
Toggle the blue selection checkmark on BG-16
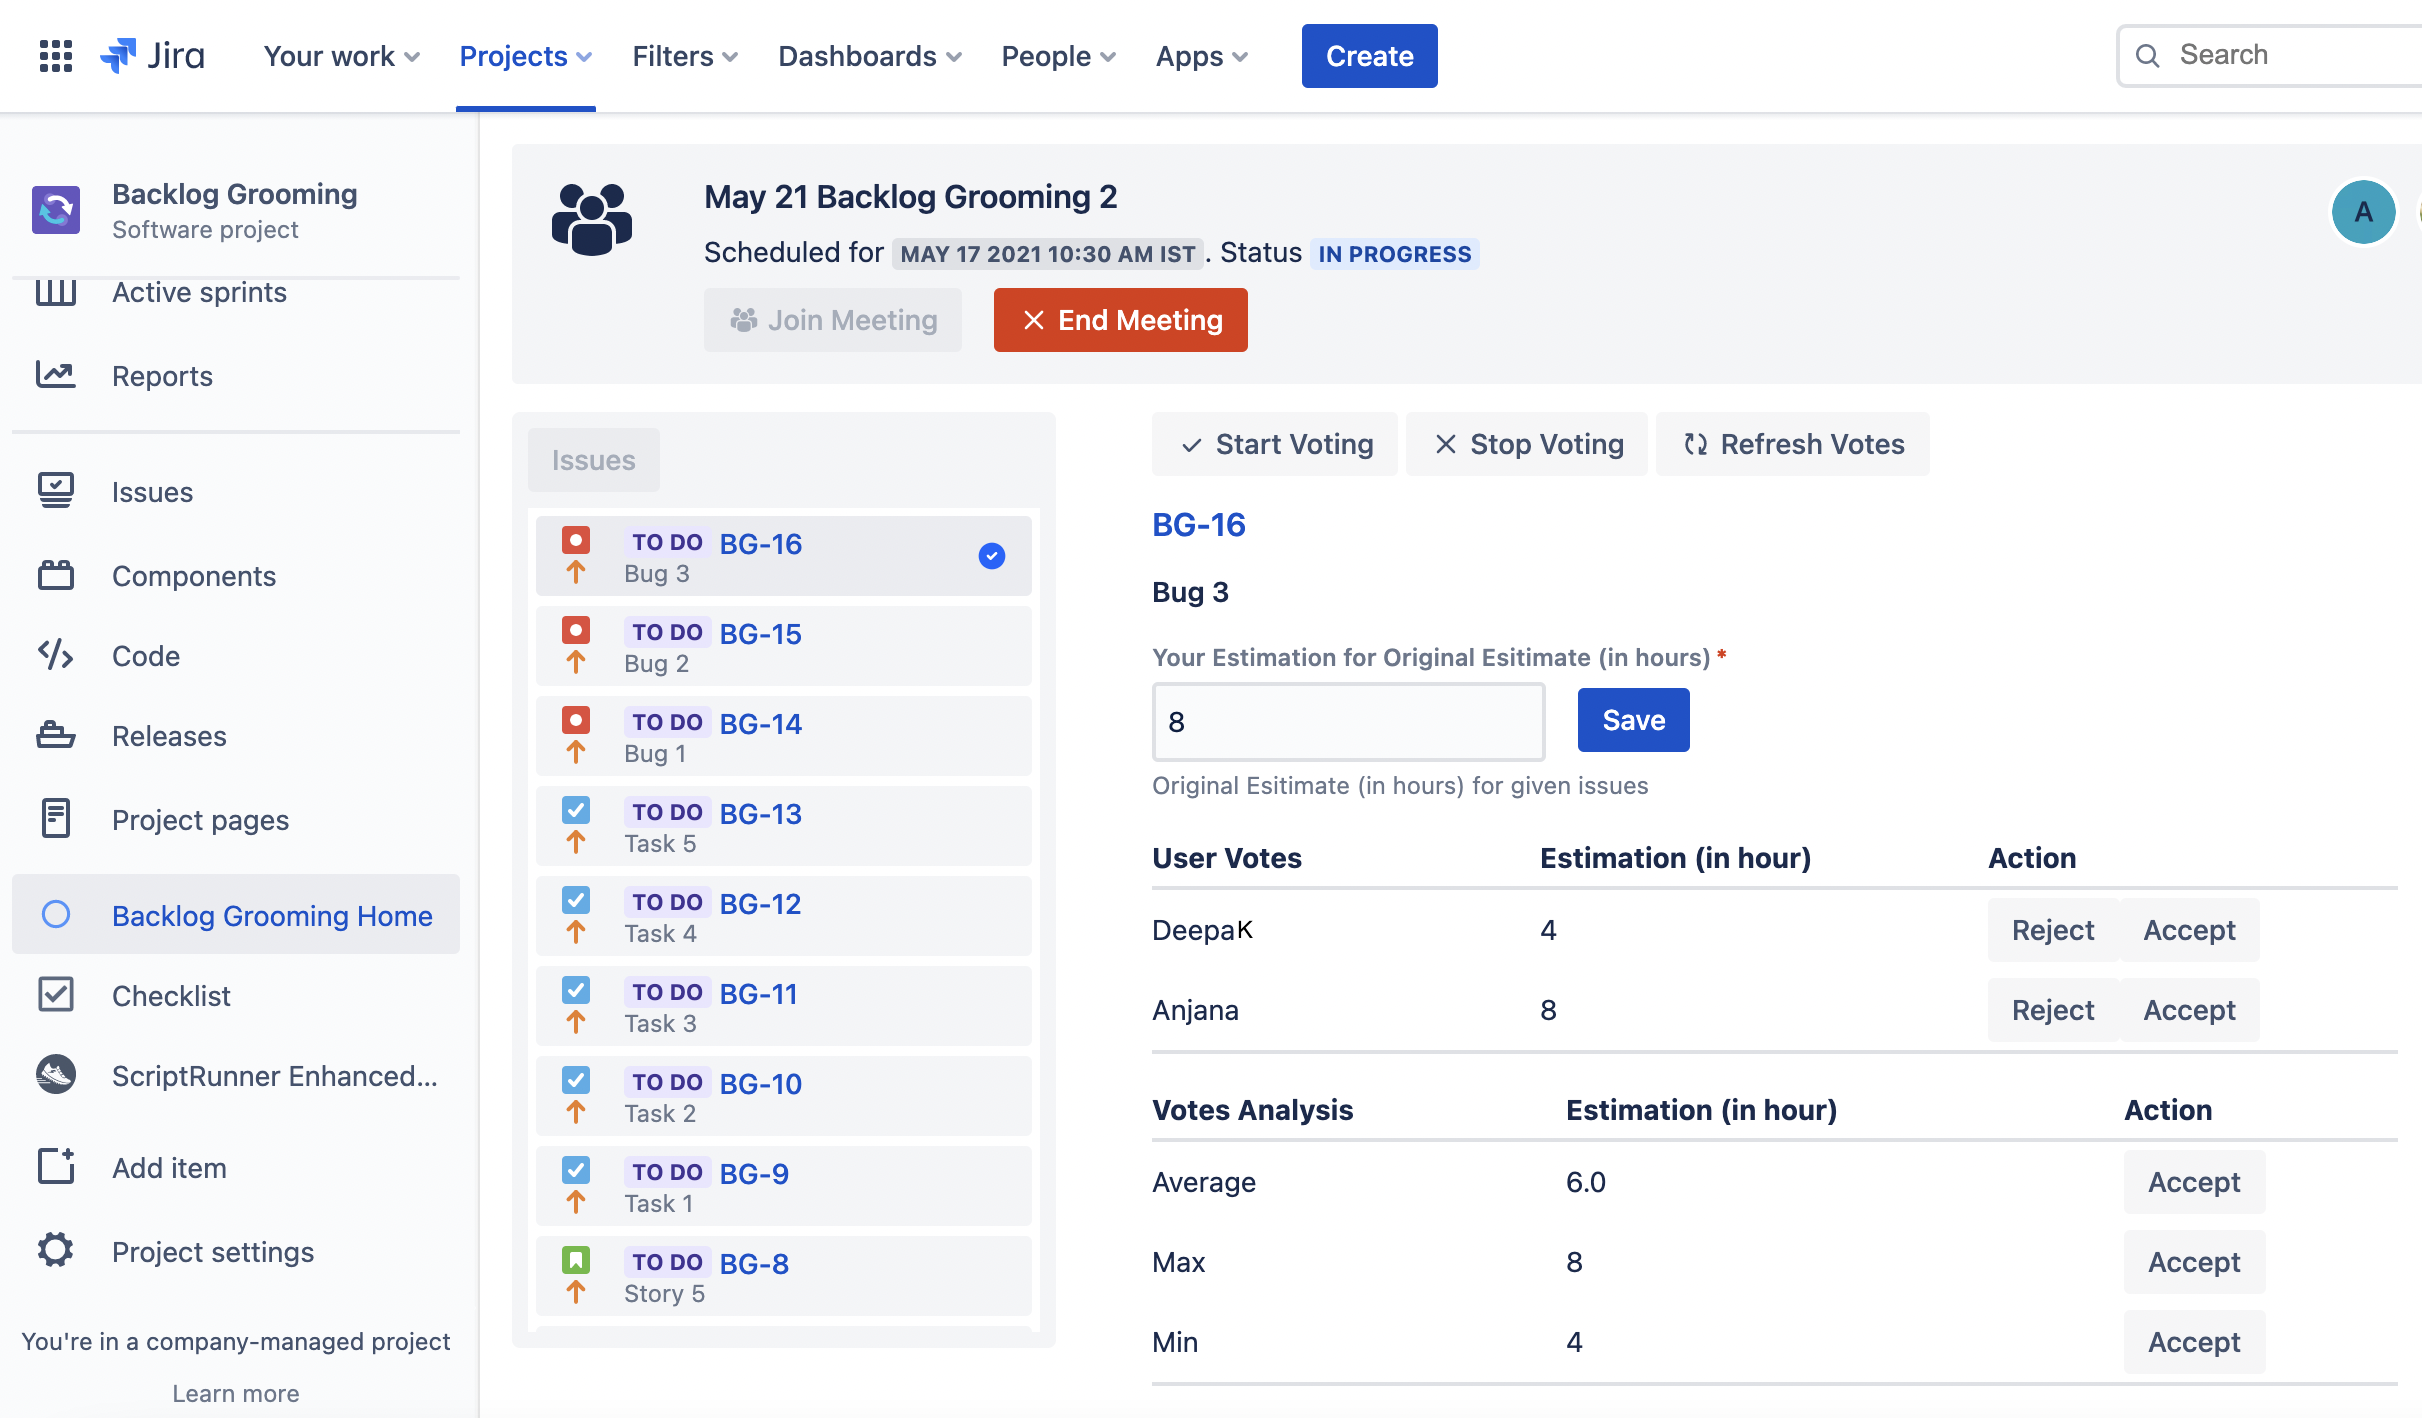991,557
